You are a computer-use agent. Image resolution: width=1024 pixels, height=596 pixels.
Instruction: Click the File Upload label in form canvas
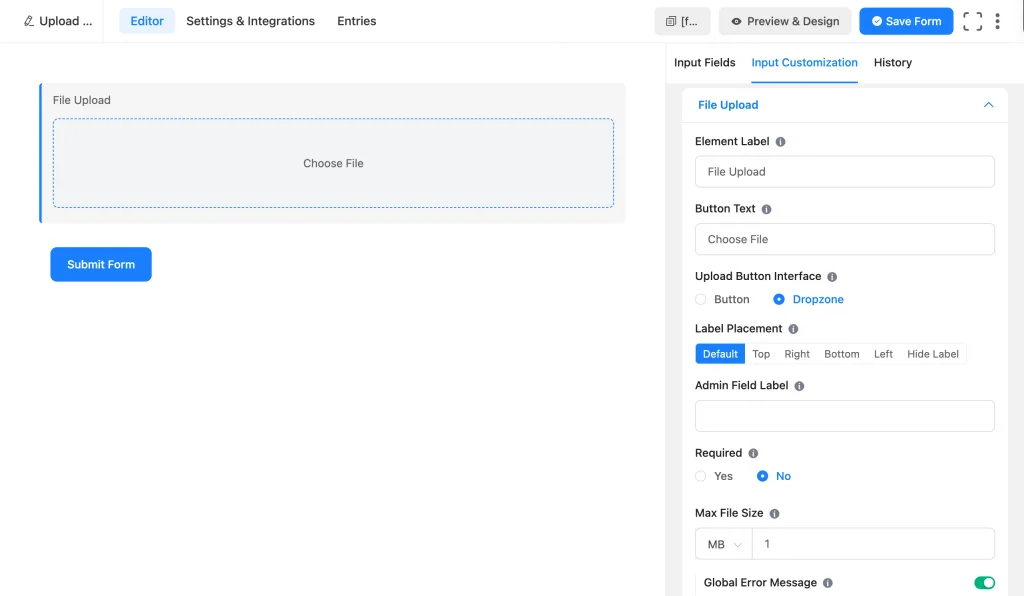click(x=82, y=100)
